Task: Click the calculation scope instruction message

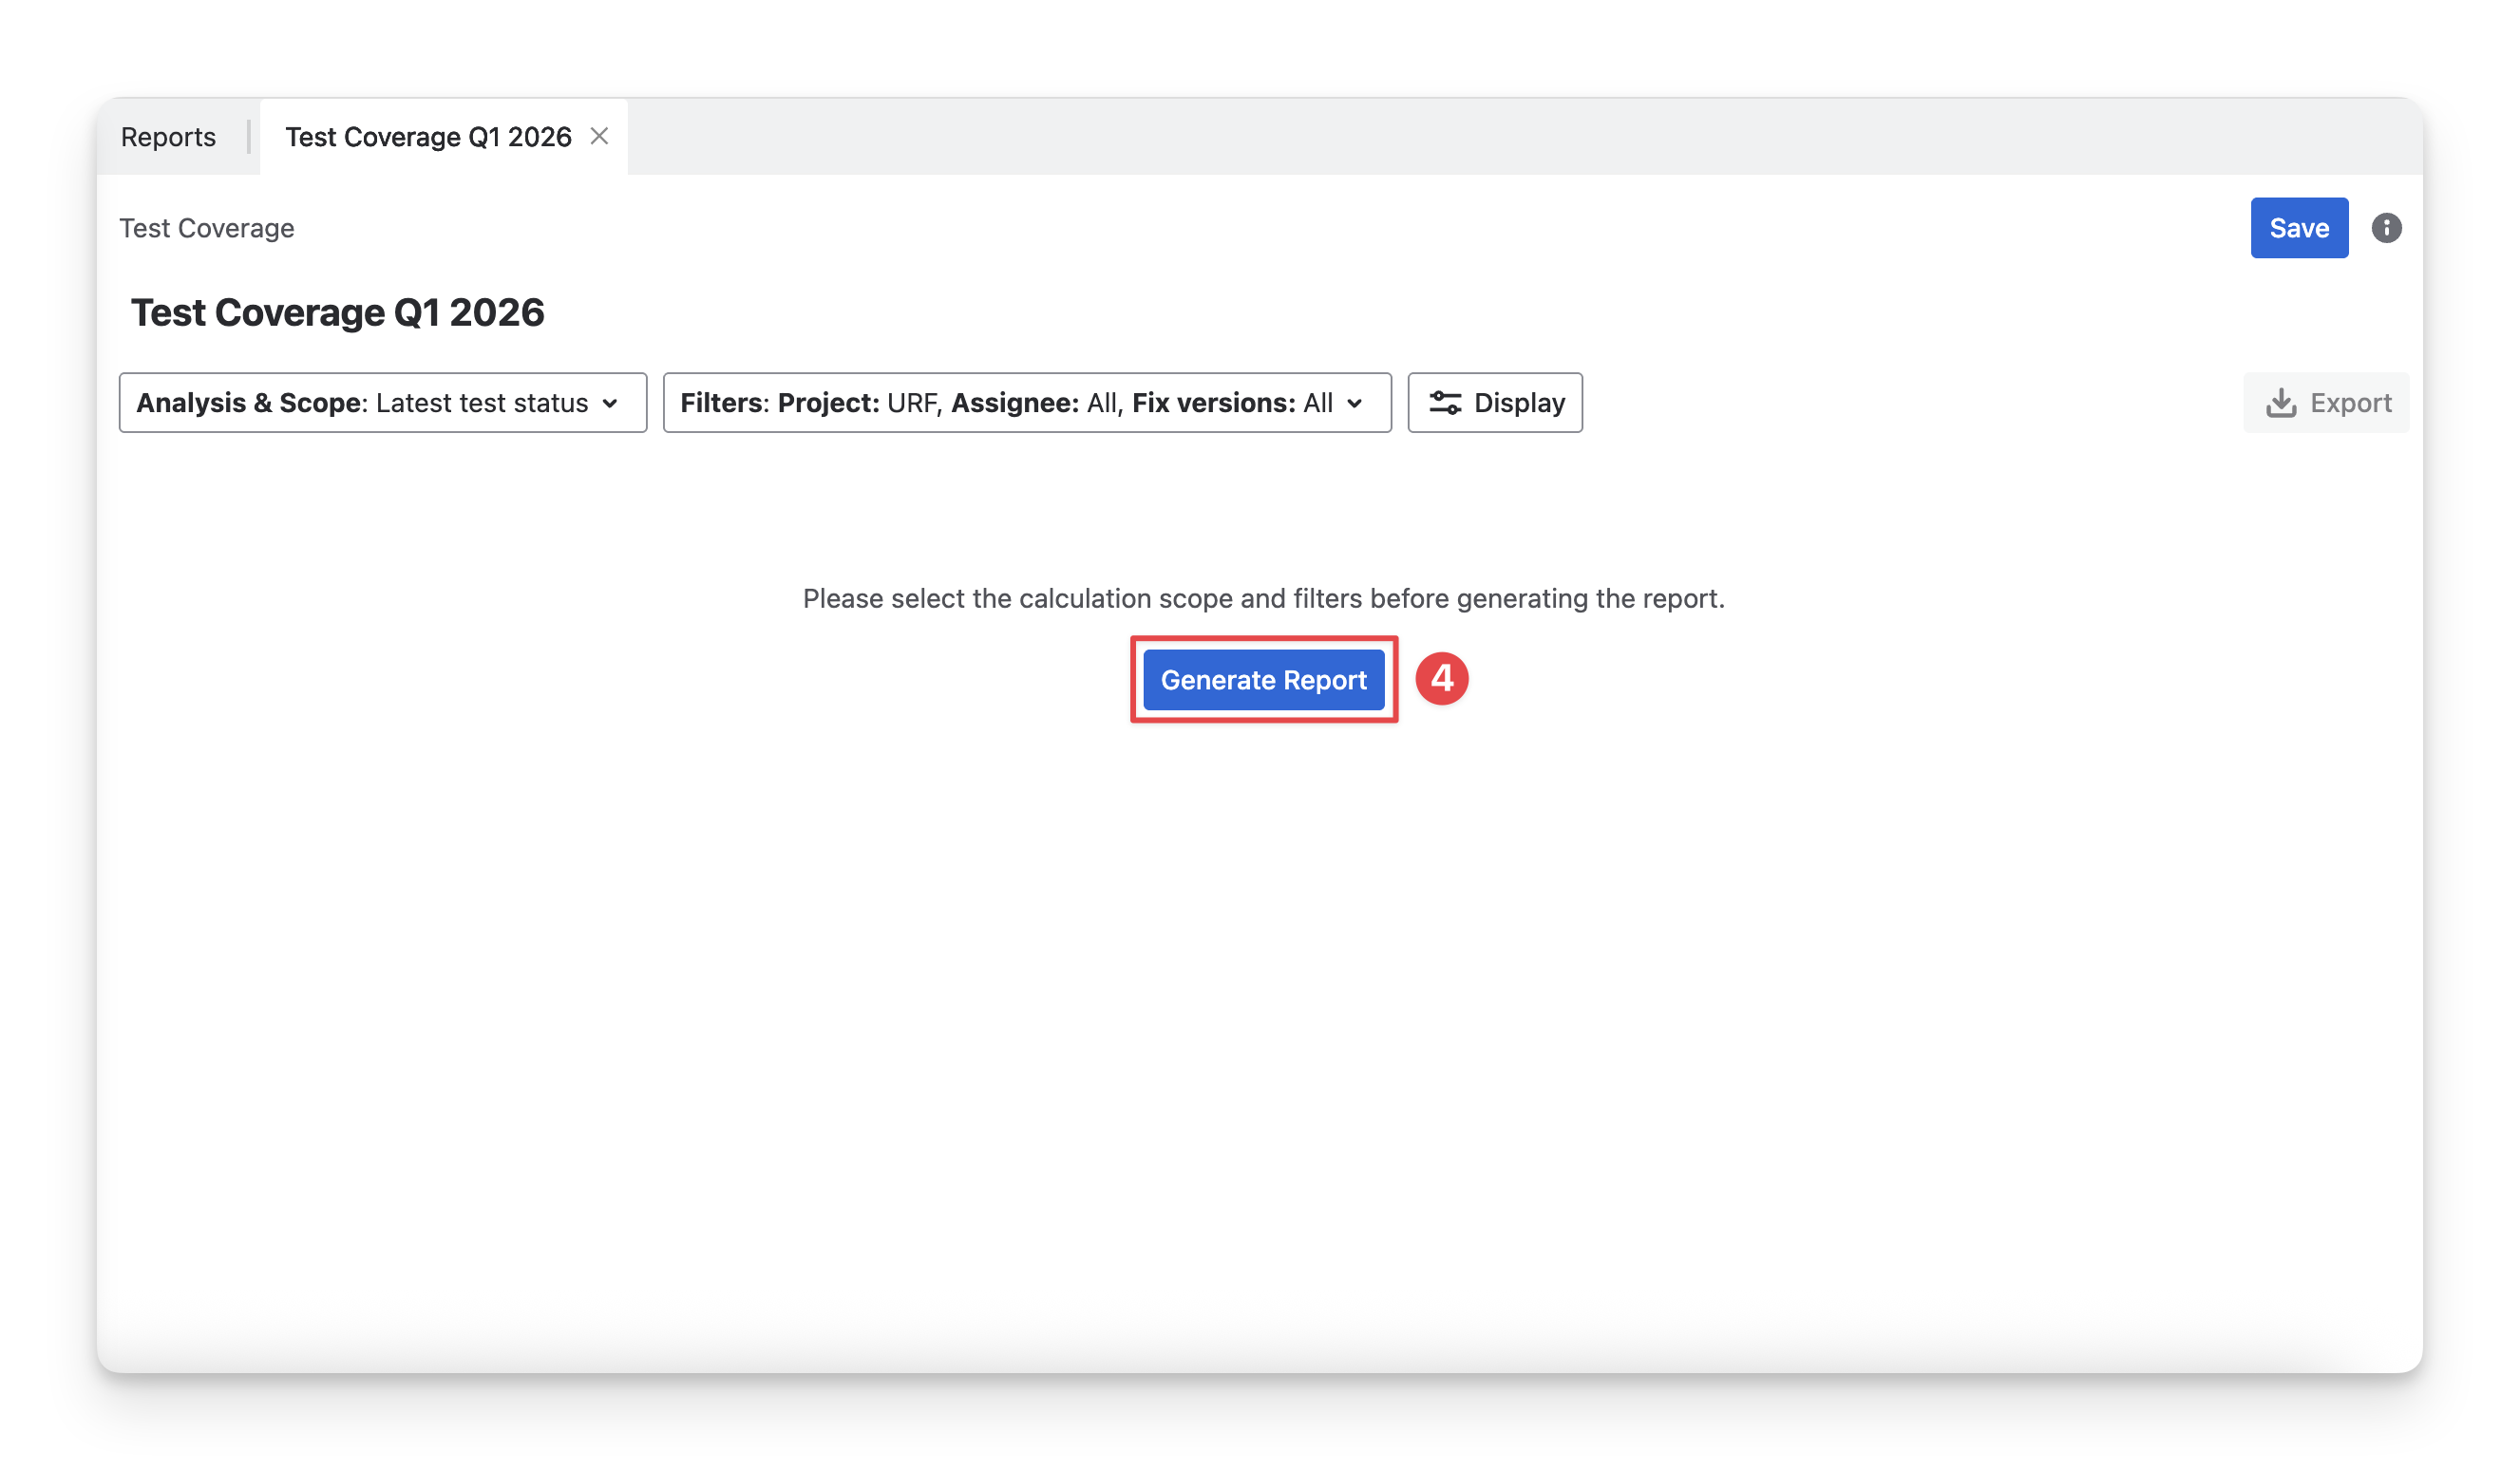Action: [x=1263, y=598]
